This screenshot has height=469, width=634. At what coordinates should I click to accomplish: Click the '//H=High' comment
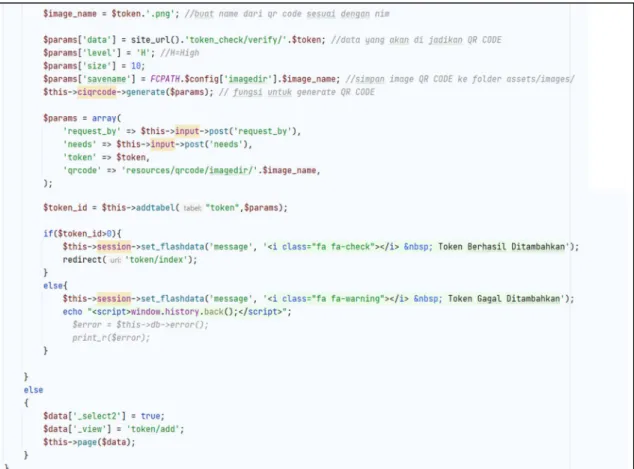coord(180,53)
